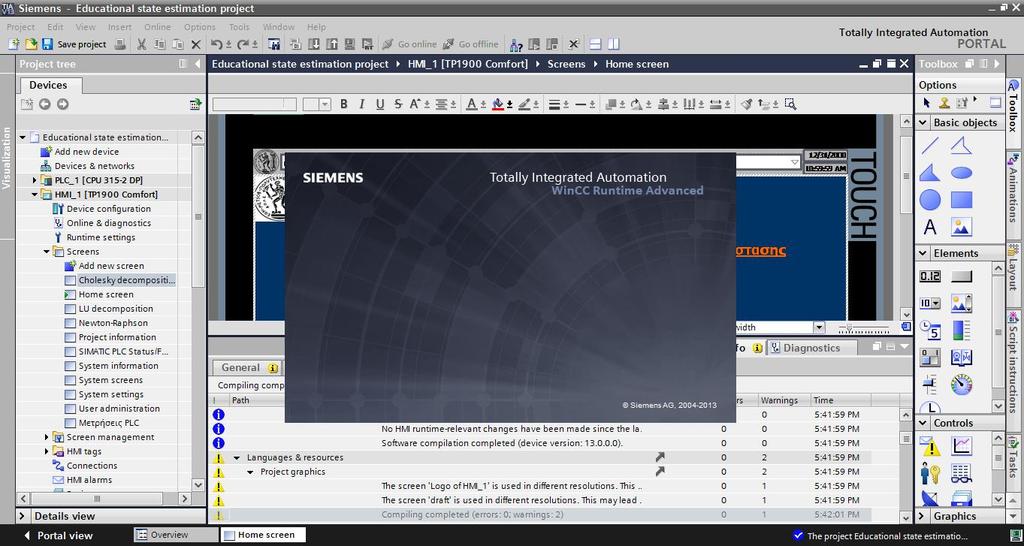Select the Devices tab in Project tree
This screenshot has width=1024, height=546.
pyautogui.click(x=48, y=85)
